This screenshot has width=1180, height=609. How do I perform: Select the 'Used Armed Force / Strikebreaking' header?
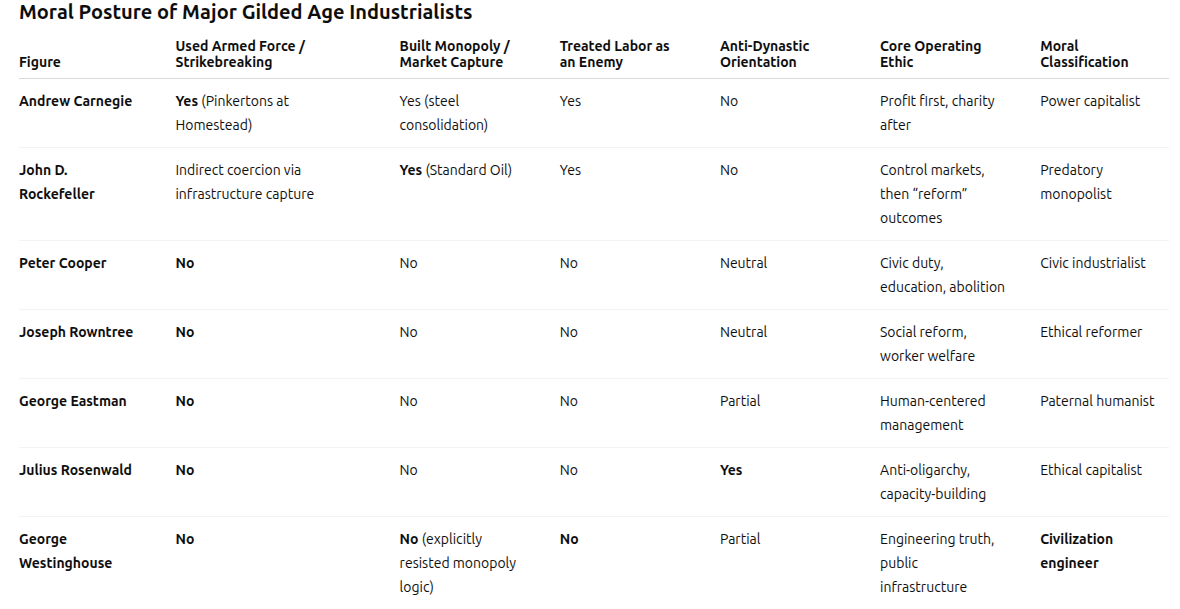240,54
